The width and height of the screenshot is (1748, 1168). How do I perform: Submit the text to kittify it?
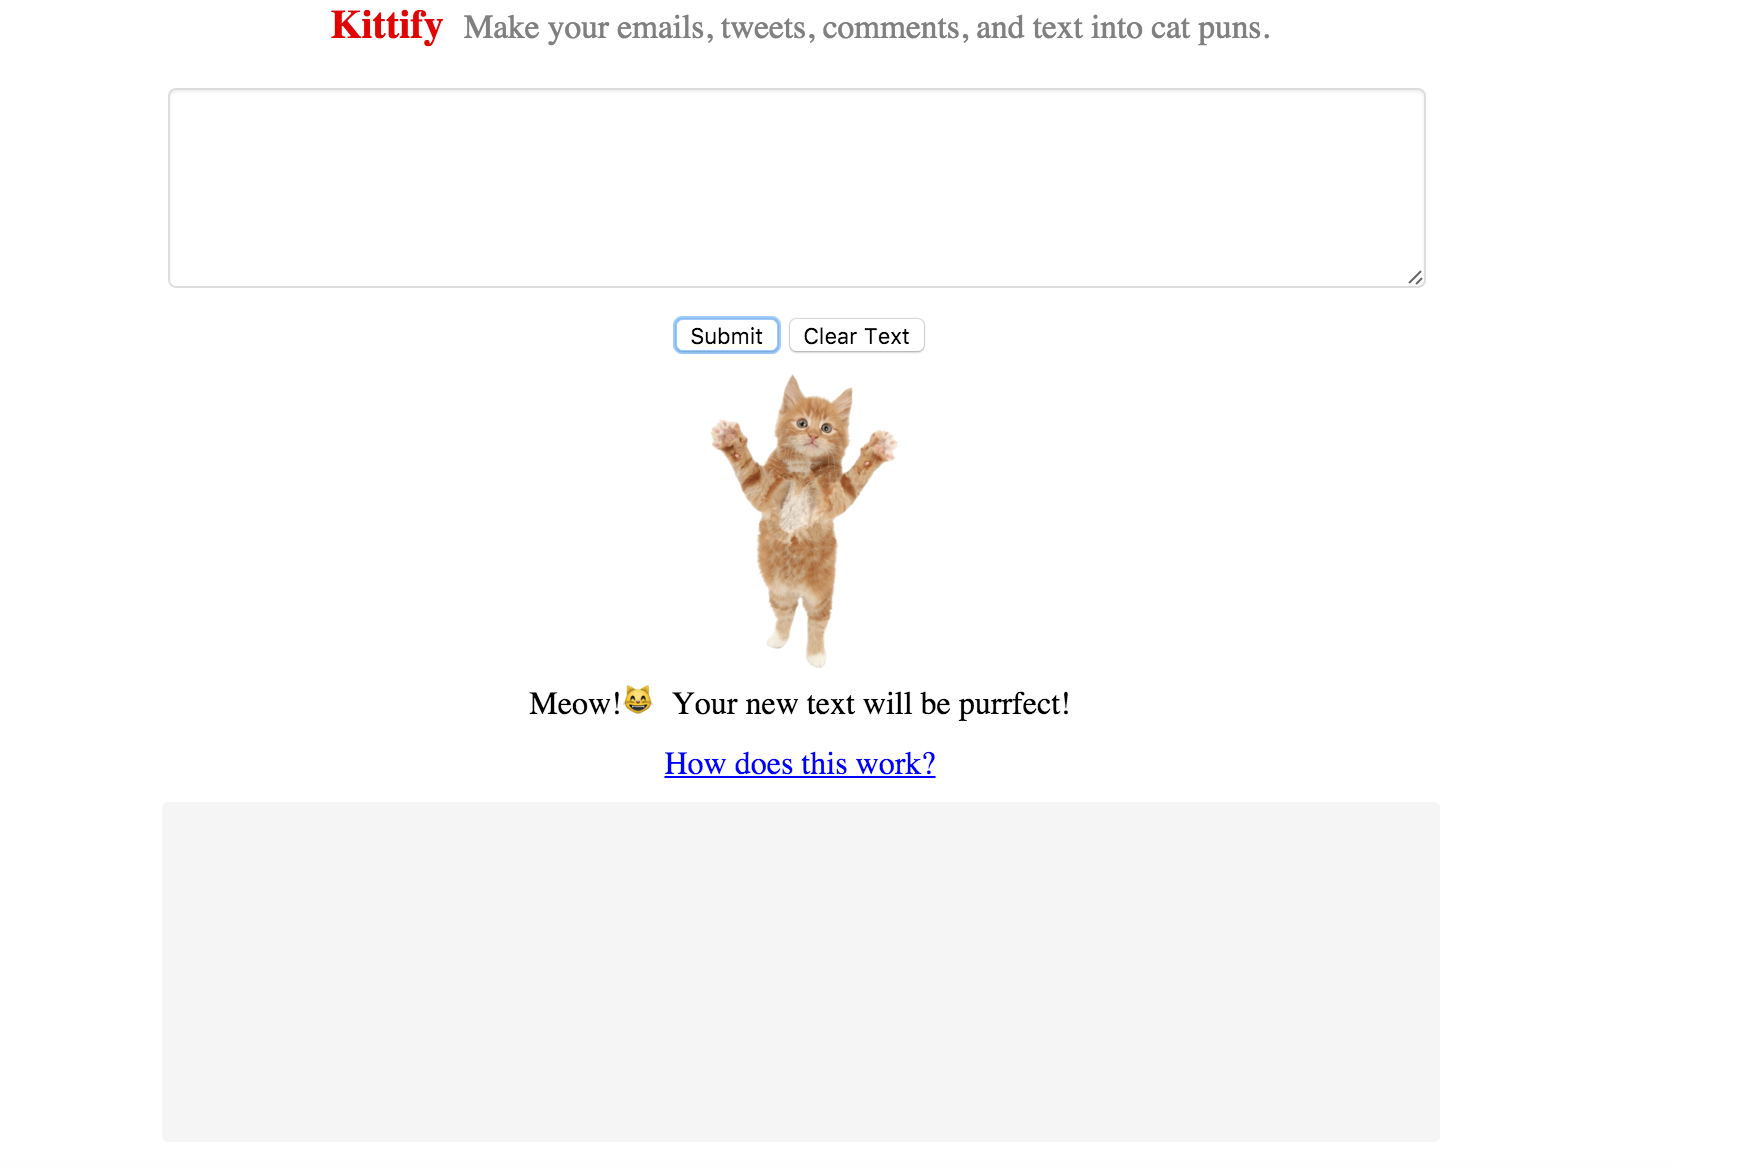click(726, 336)
